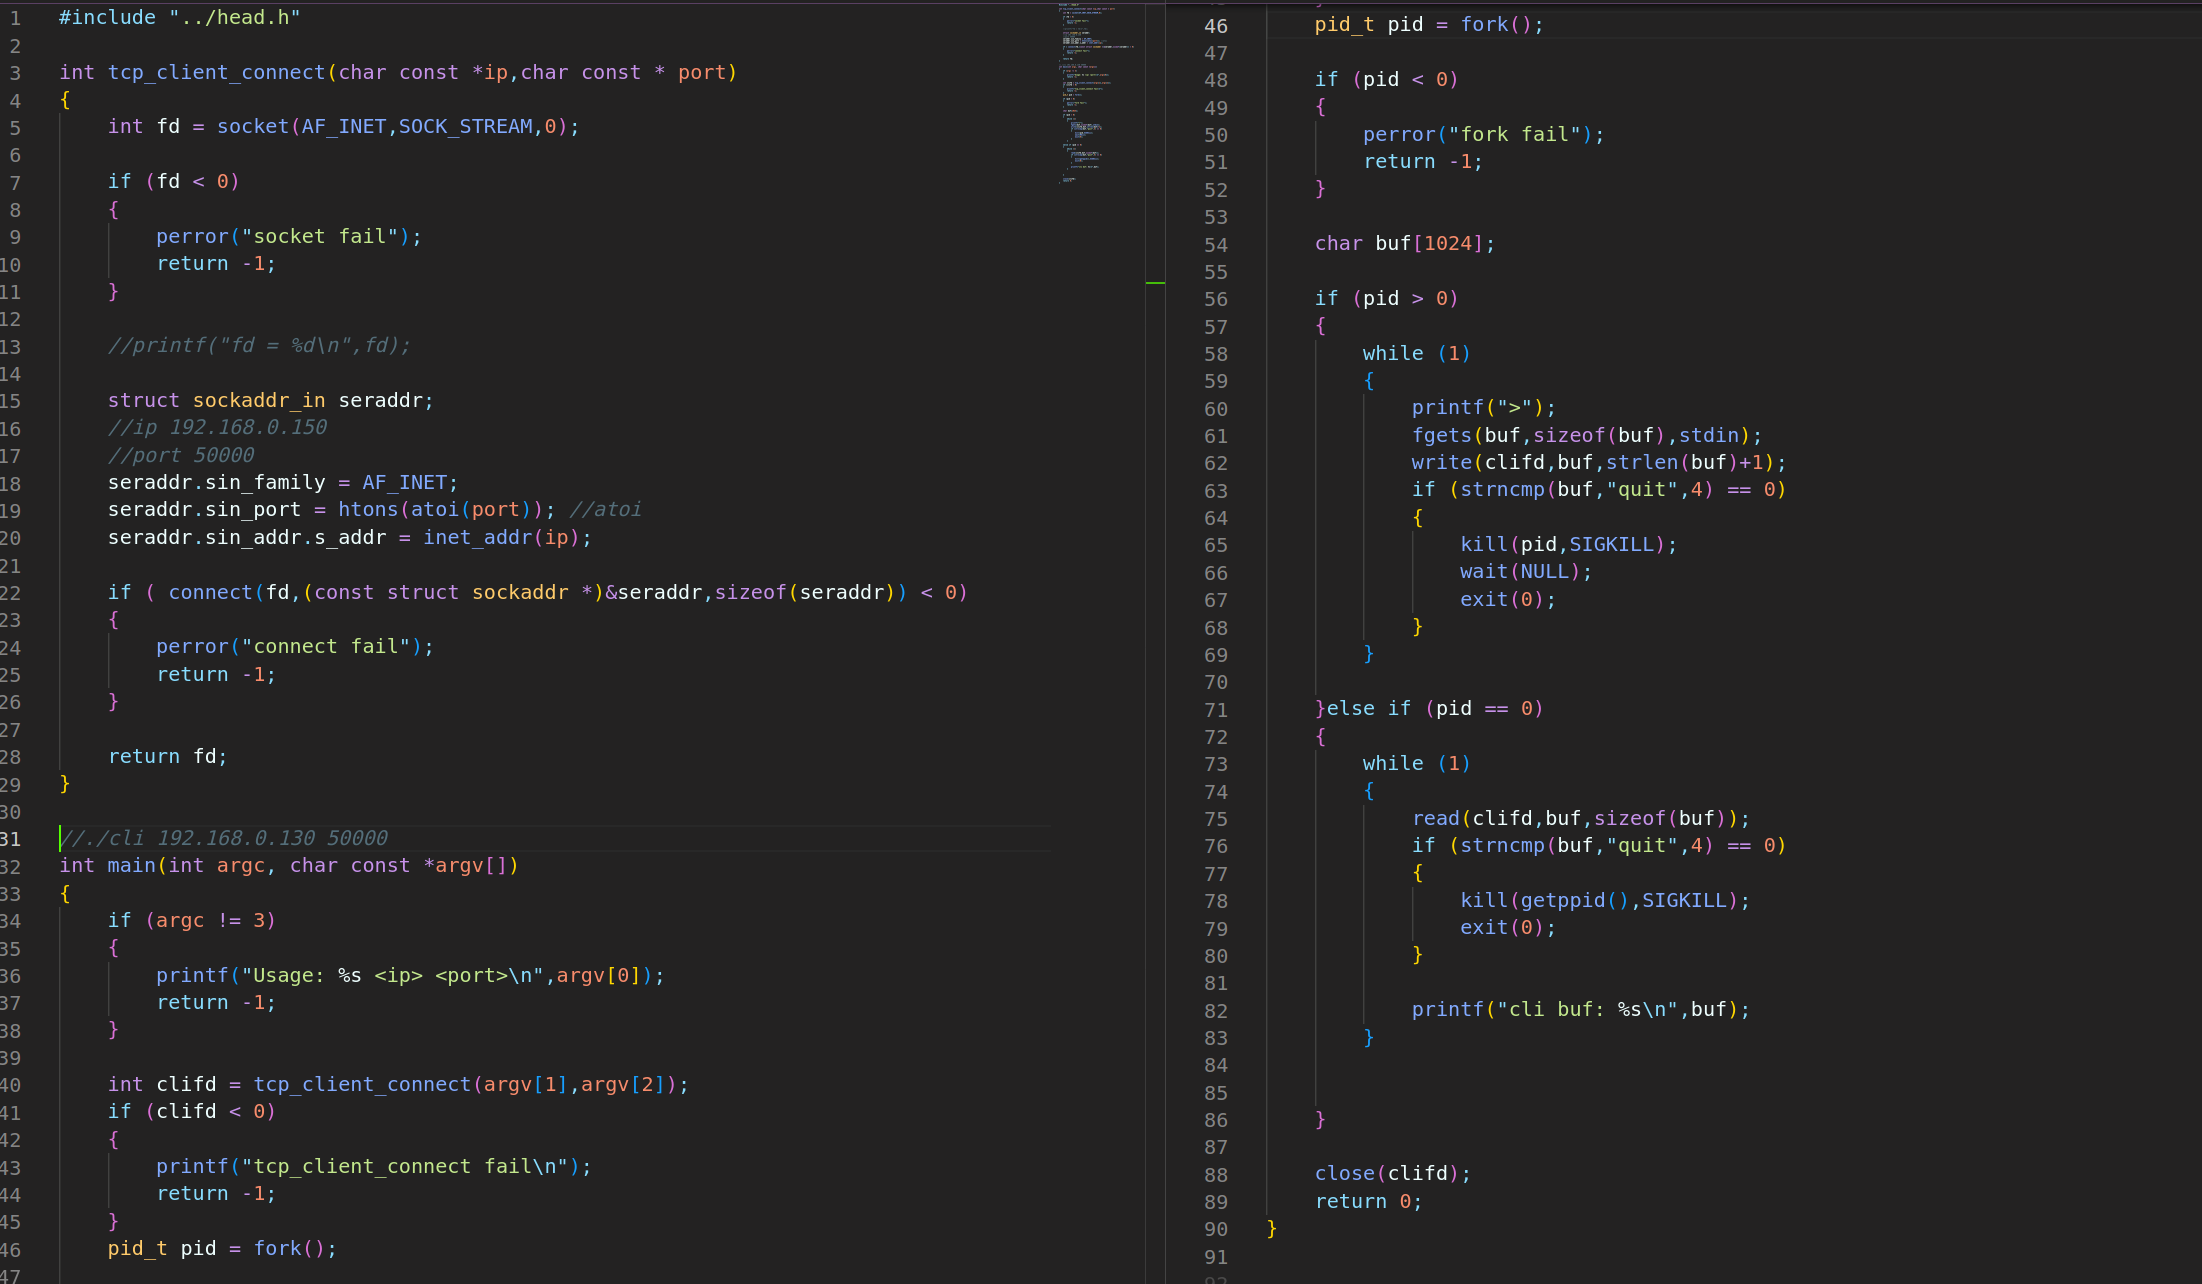Click 'htons' in the sin_port line
Screen dimensions: 2202x1284
(x=368, y=509)
